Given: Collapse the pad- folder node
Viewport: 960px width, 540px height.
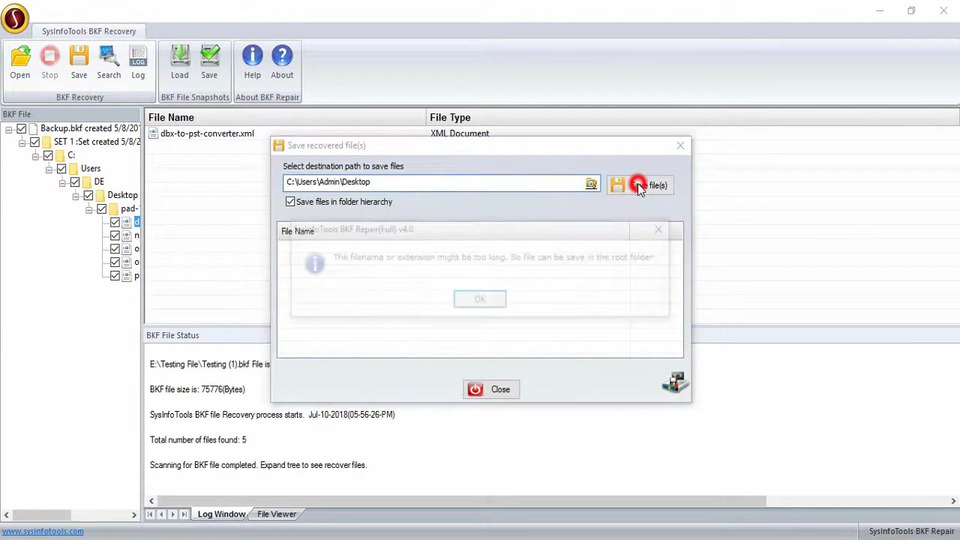Looking at the screenshot, I should click(x=89, y=210).
